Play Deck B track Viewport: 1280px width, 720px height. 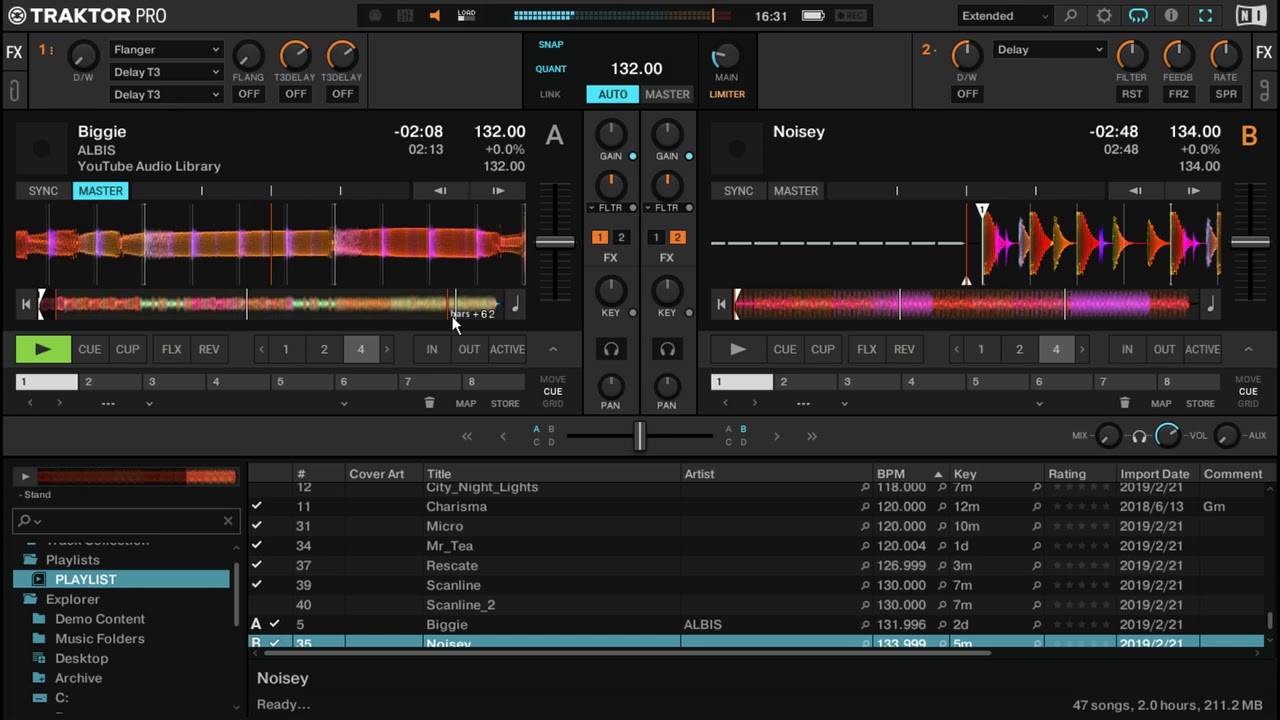pyautogui.click(x=738, y=349)
